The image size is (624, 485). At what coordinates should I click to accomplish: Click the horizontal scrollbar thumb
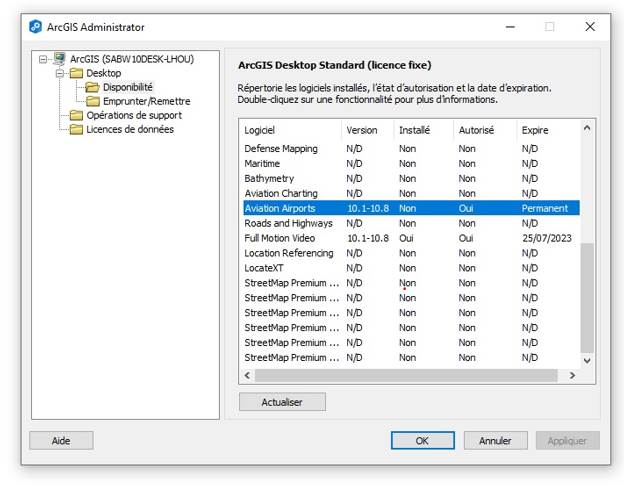406,375
